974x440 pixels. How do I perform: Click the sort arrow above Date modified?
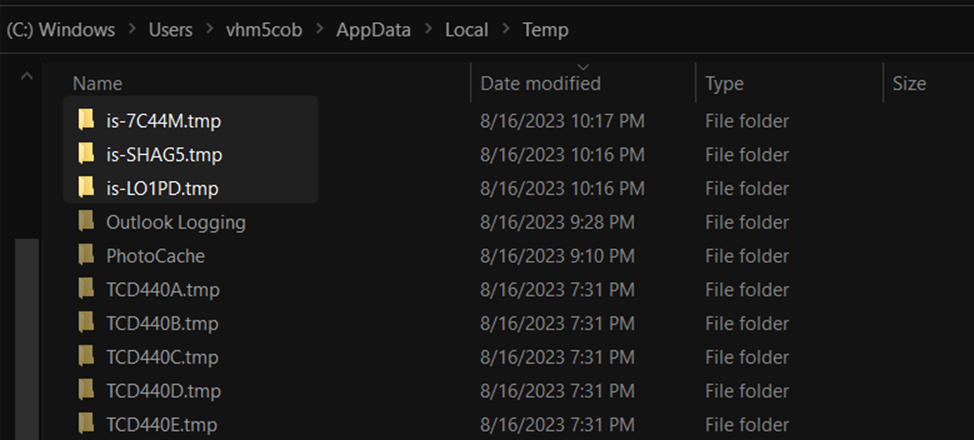583,66
